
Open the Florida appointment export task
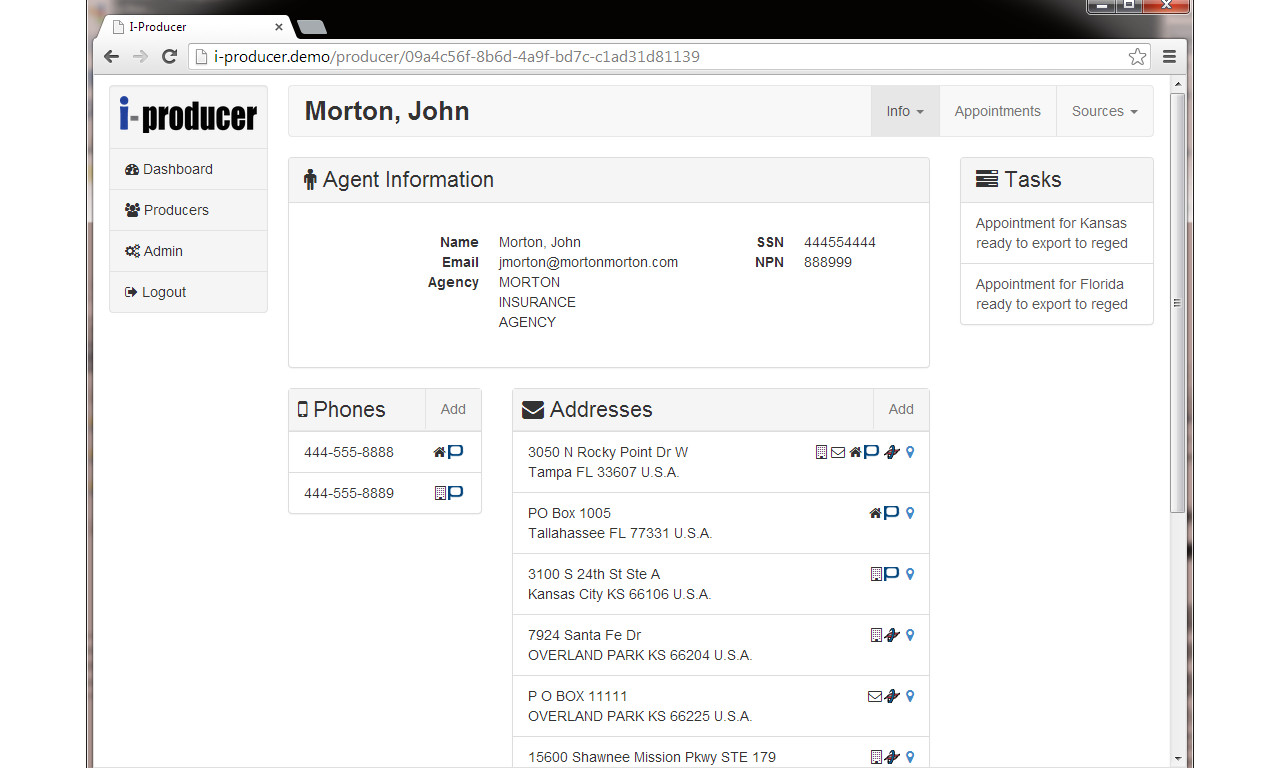[1057, 294]
